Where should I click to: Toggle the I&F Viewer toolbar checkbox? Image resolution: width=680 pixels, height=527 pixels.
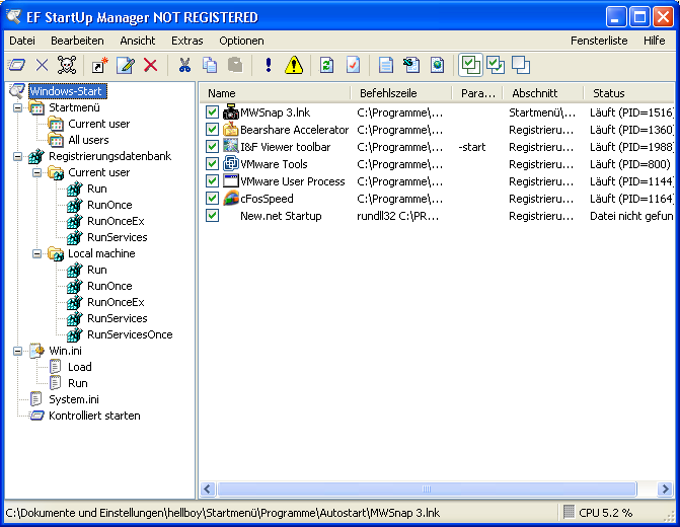click(x=212, y=147)
